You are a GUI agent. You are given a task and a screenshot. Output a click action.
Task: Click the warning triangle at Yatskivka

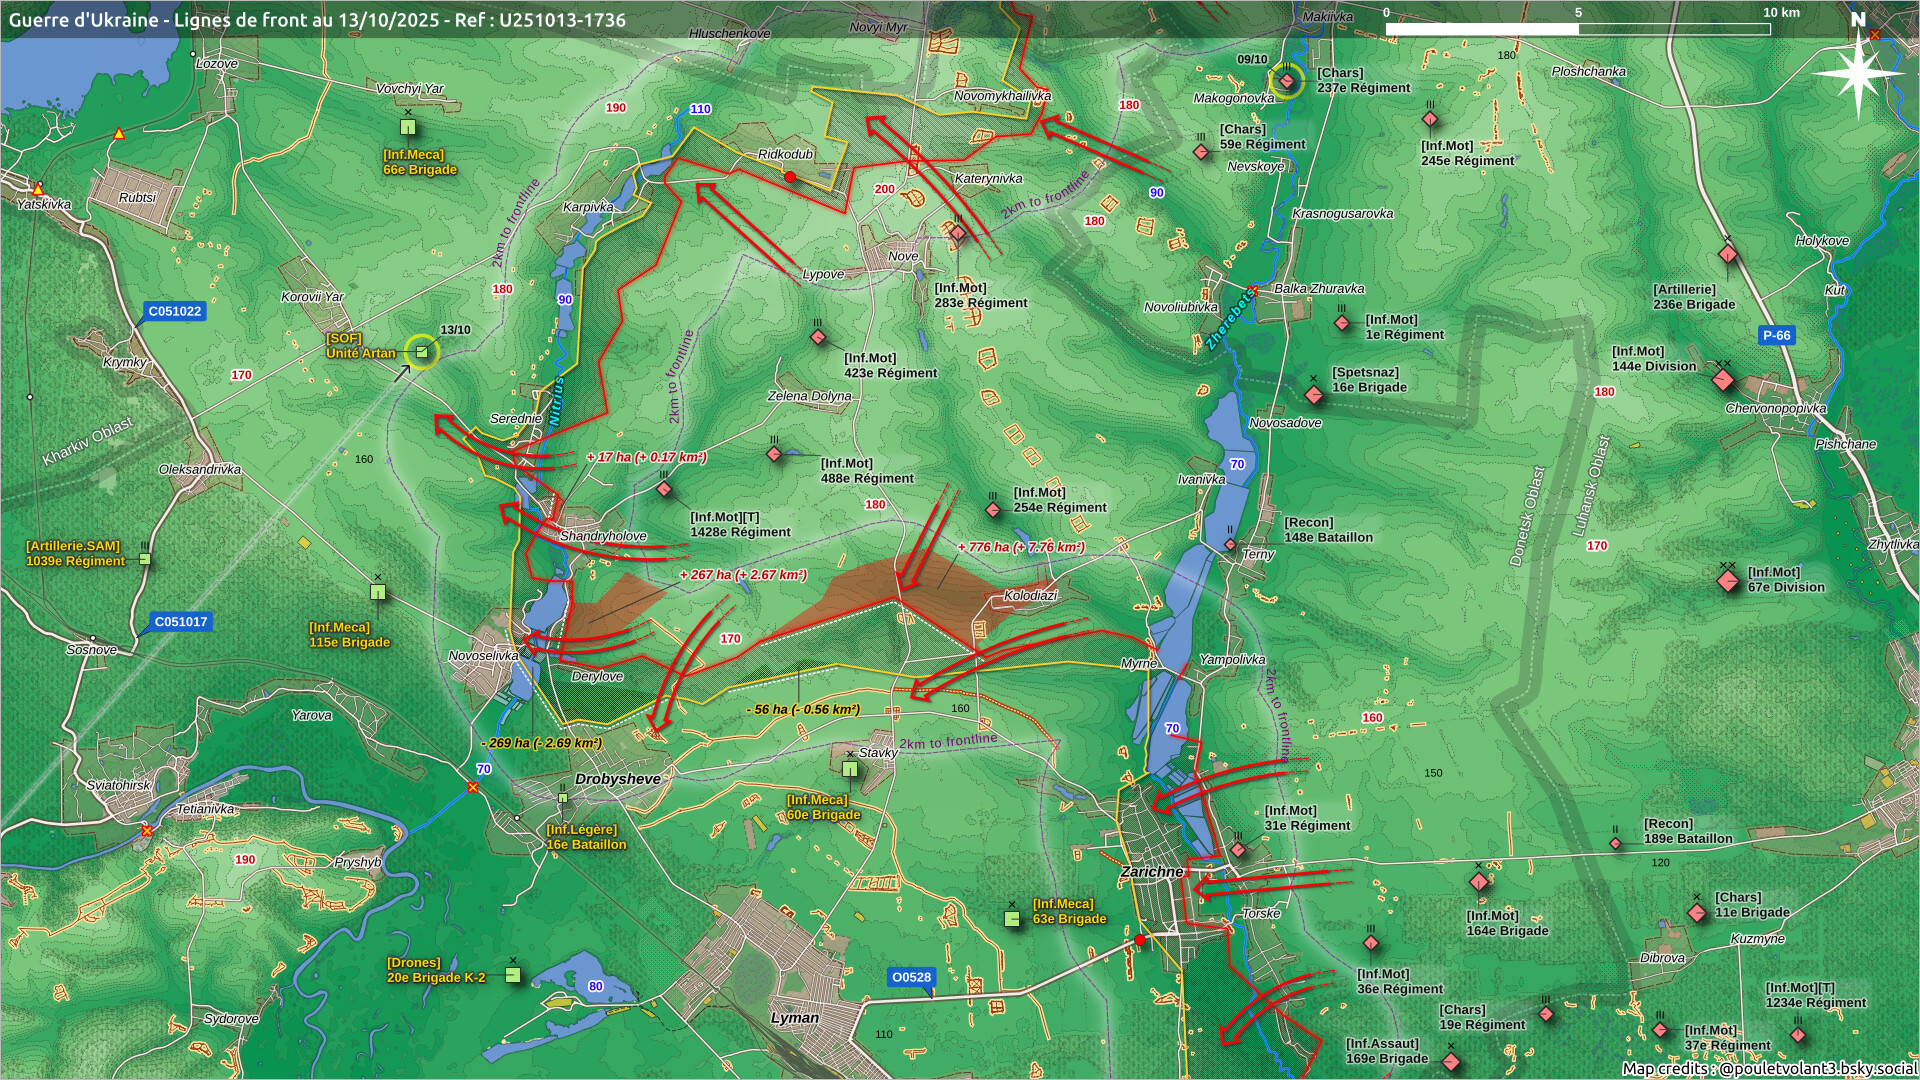39,188
